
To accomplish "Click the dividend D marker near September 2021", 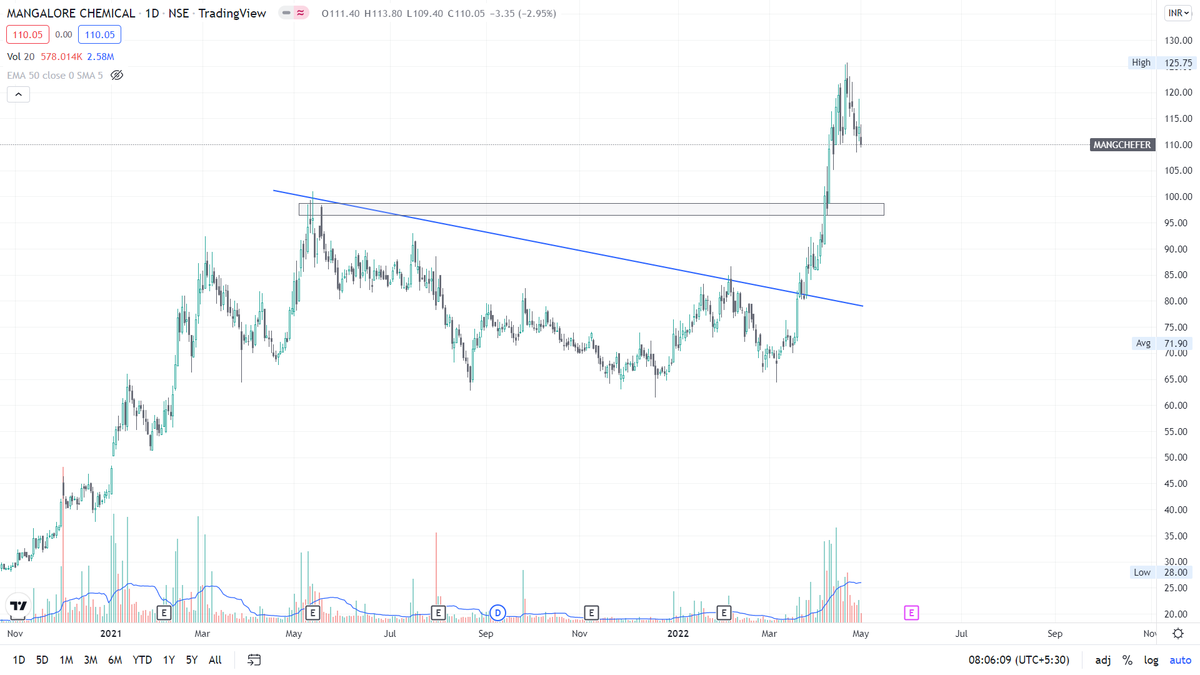I will [498, 611].
